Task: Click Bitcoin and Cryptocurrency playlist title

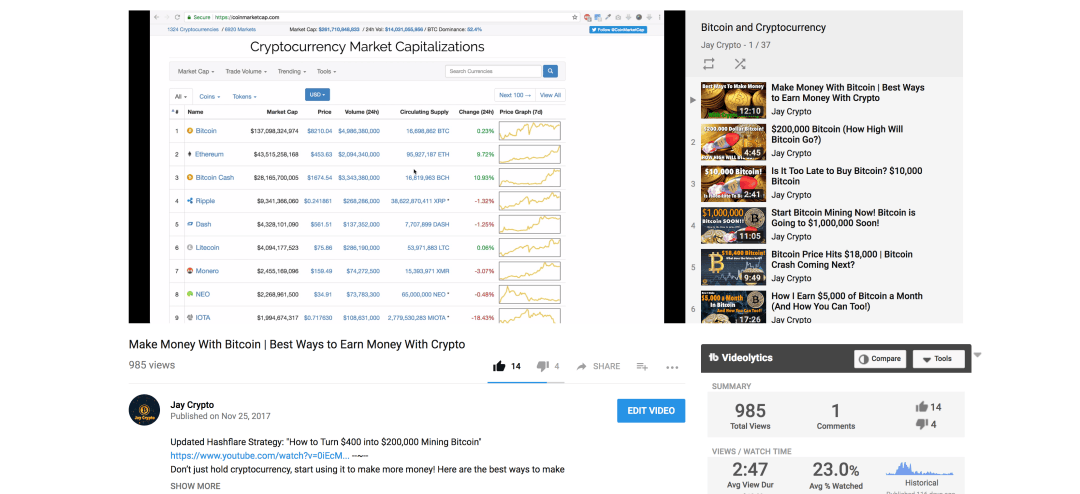Action: click(x=763, y=28)
